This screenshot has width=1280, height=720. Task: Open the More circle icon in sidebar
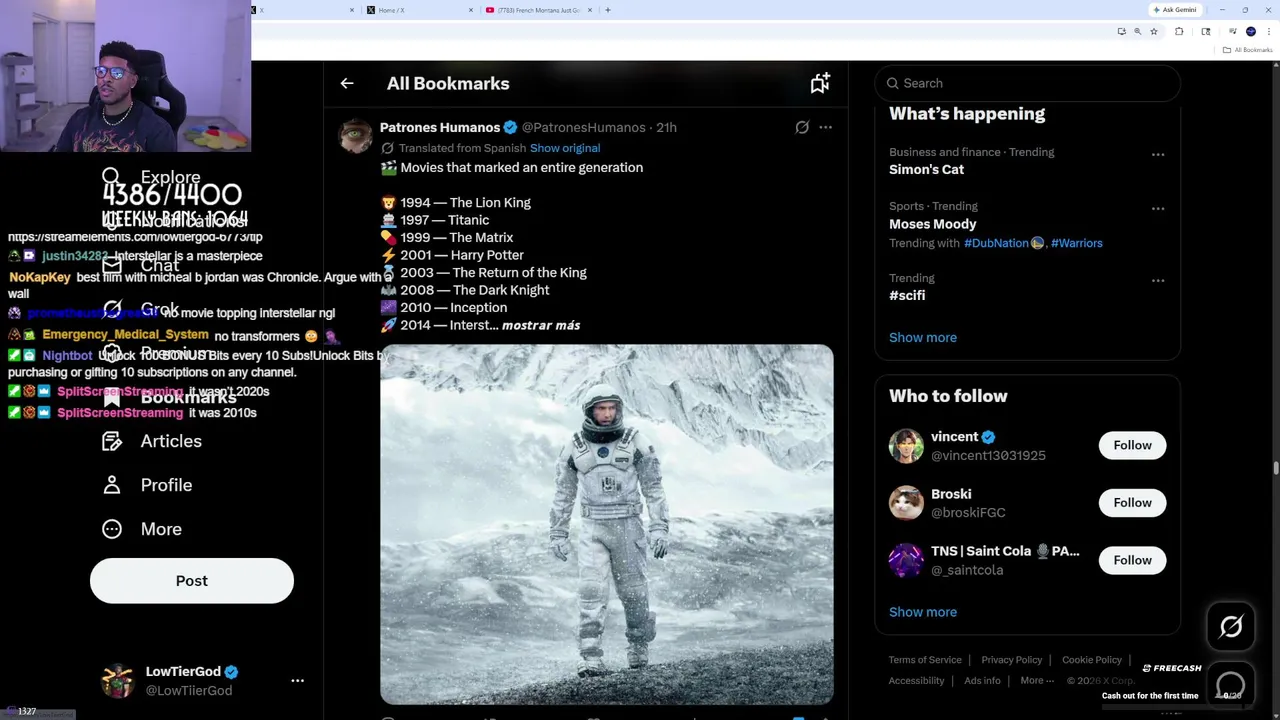click(x=112, y=529)
